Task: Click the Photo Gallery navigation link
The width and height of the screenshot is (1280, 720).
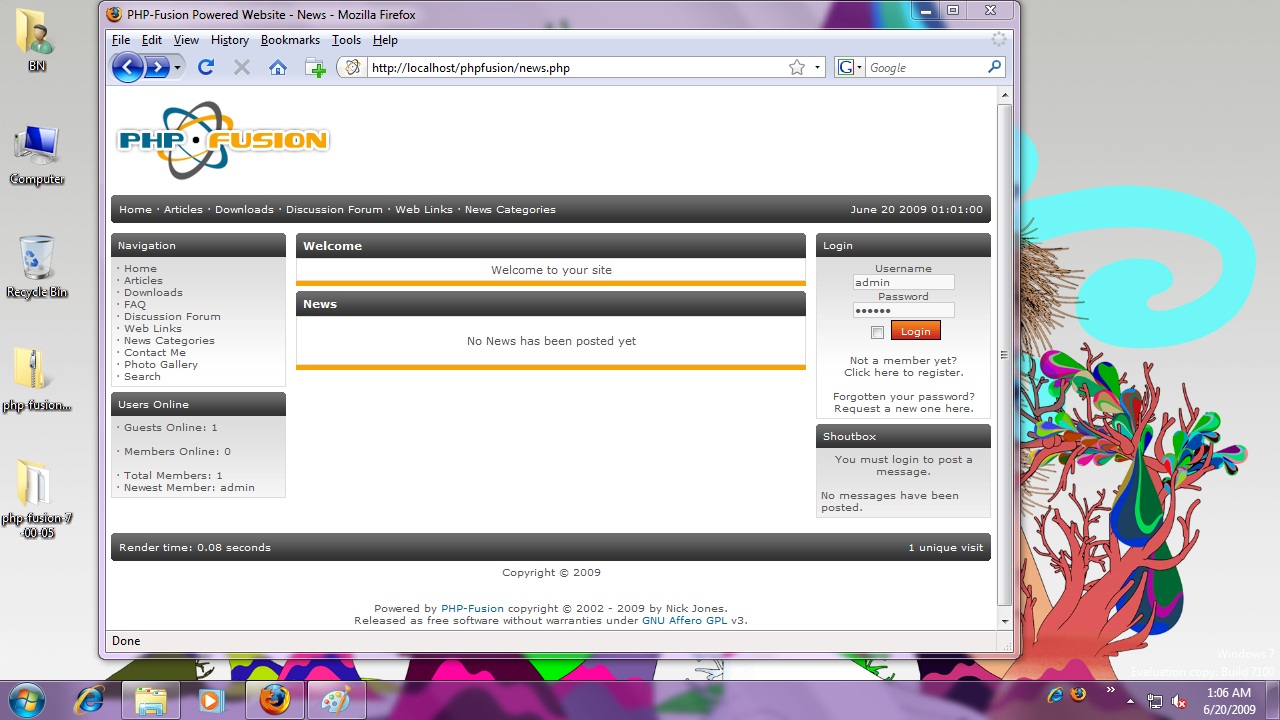Action: pos(160,364)
